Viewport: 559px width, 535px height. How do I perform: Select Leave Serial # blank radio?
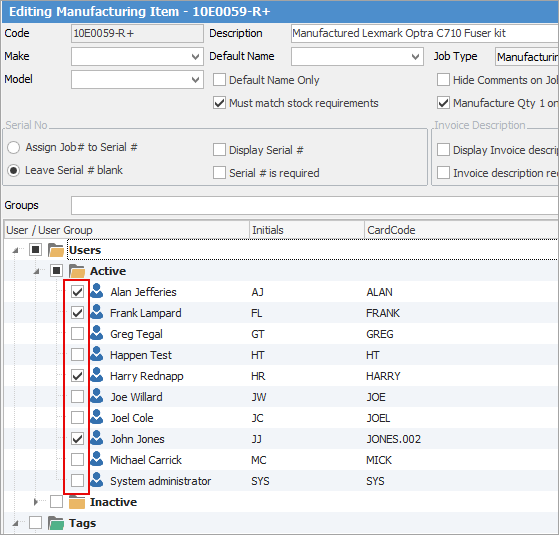click(x=14, y=170)
